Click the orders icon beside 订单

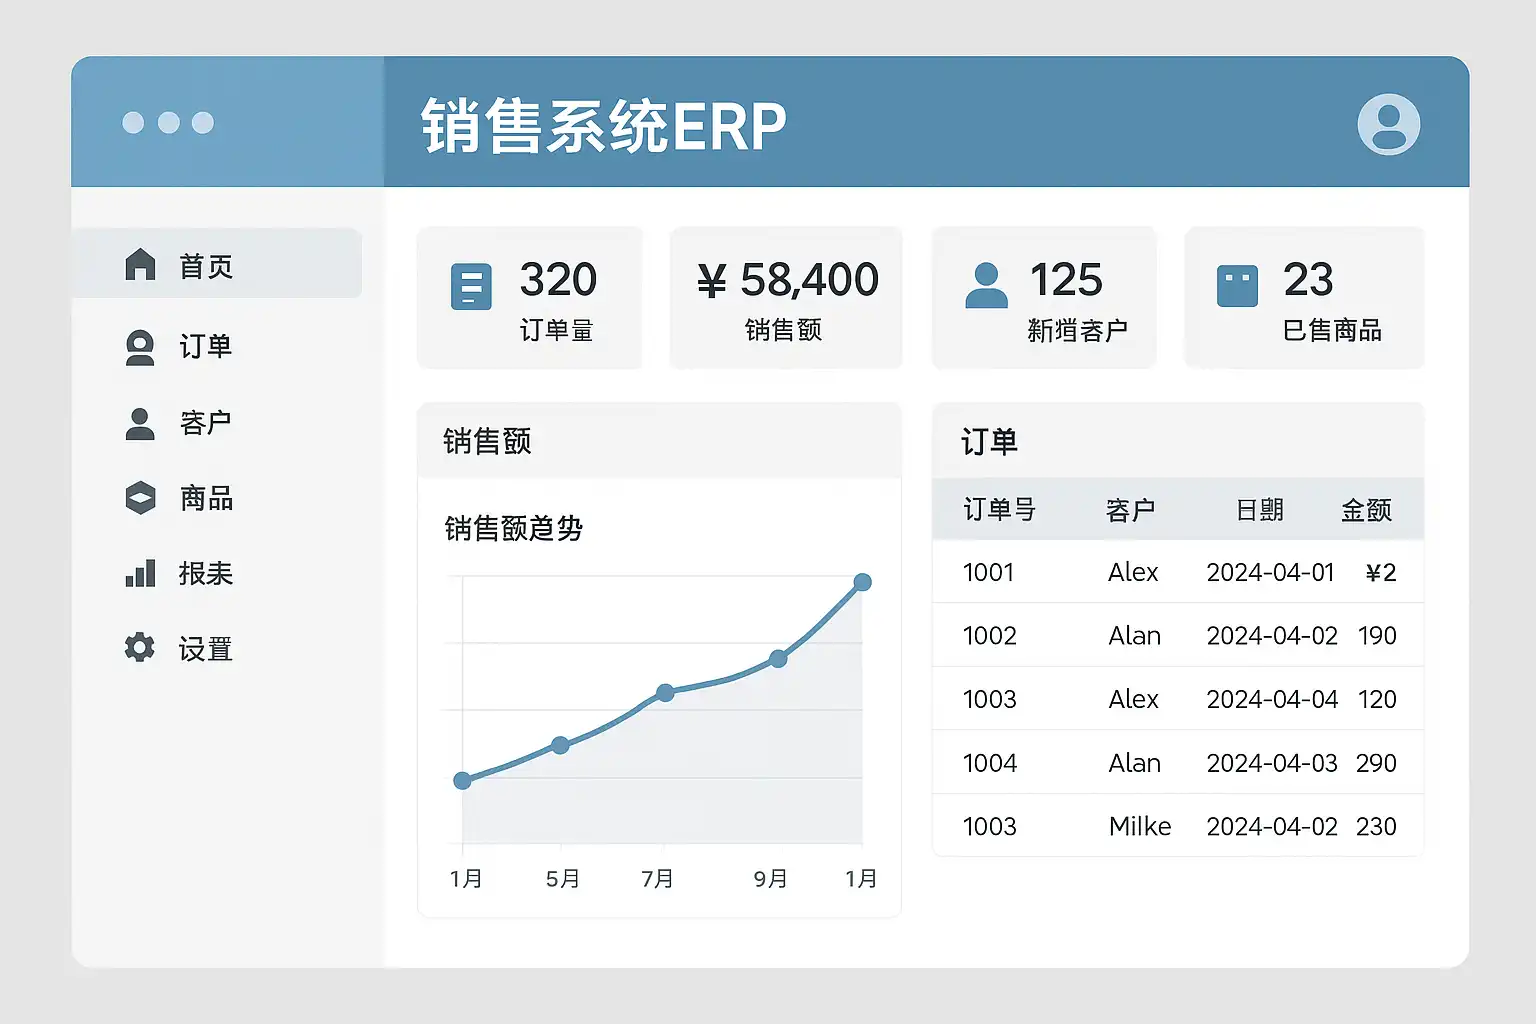[140, 347]
